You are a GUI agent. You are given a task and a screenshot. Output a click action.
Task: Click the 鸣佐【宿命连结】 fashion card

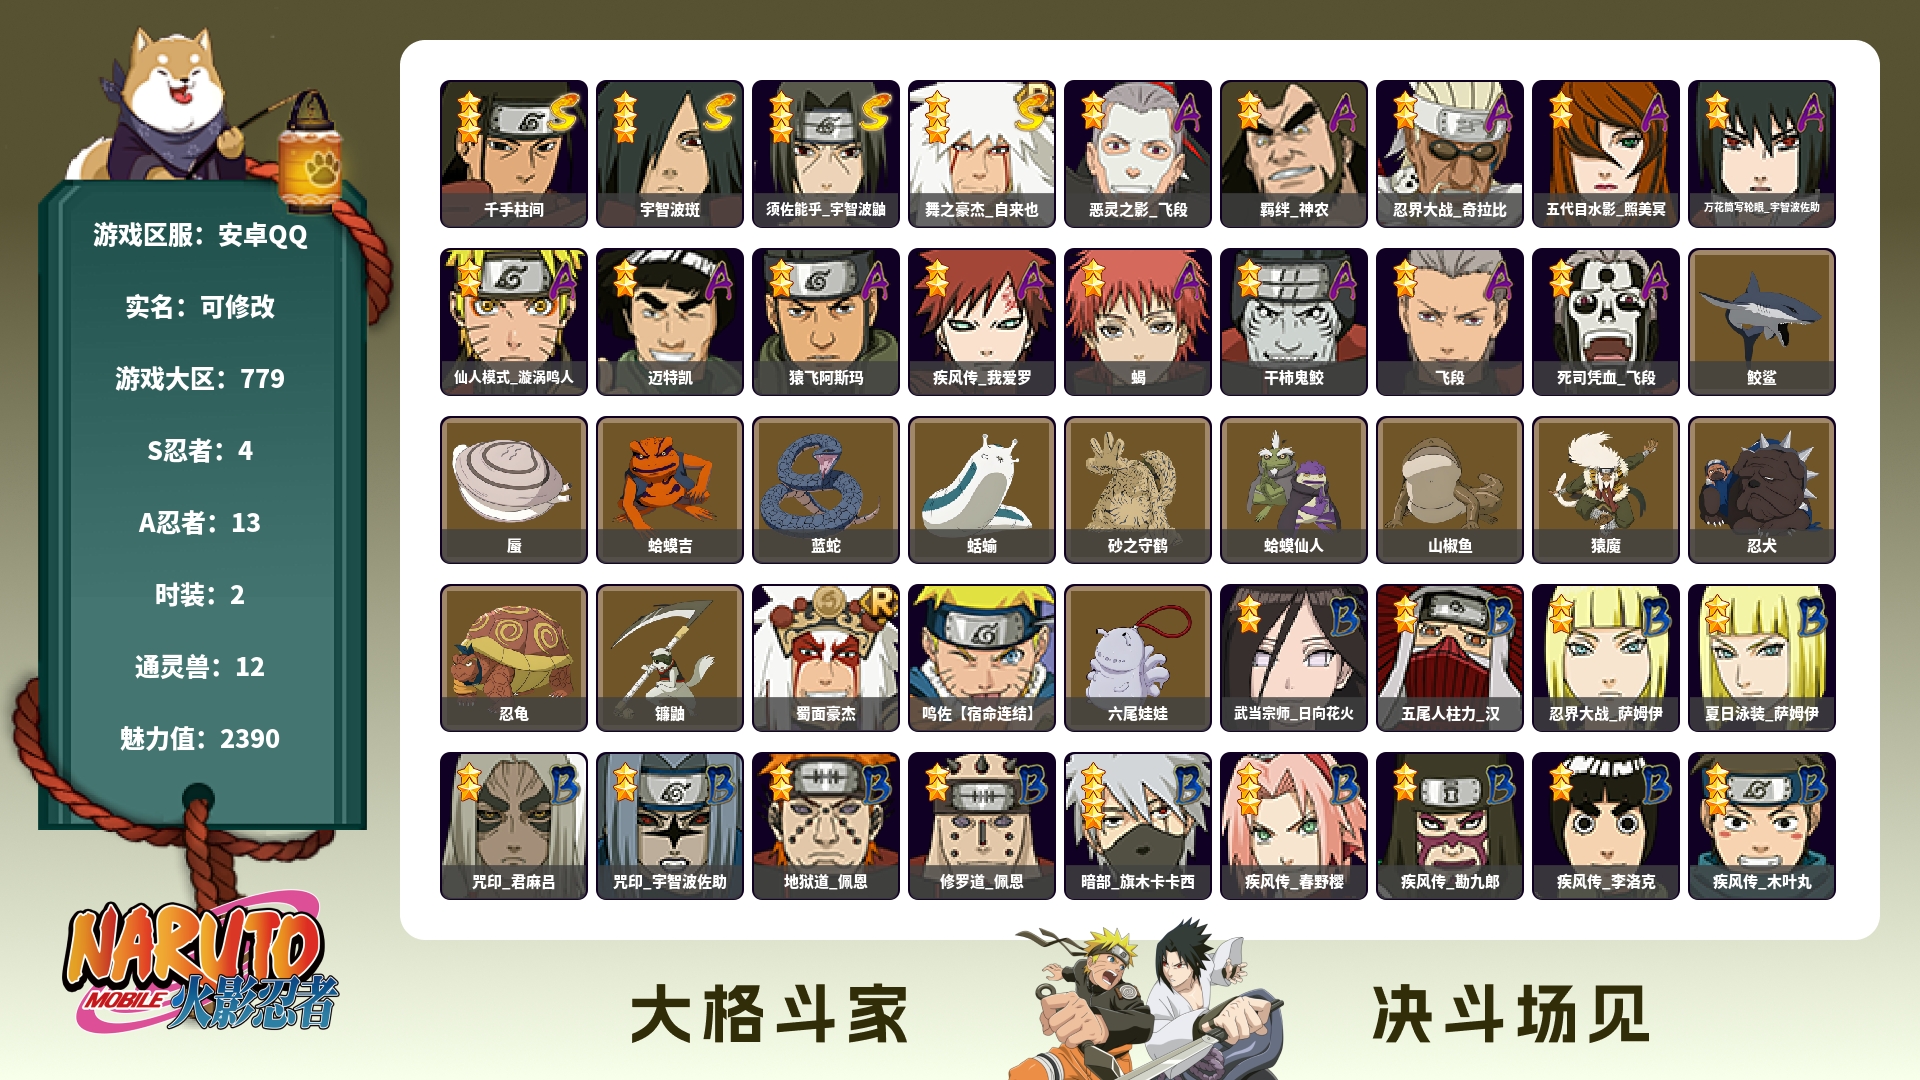(x=982, y=658)
